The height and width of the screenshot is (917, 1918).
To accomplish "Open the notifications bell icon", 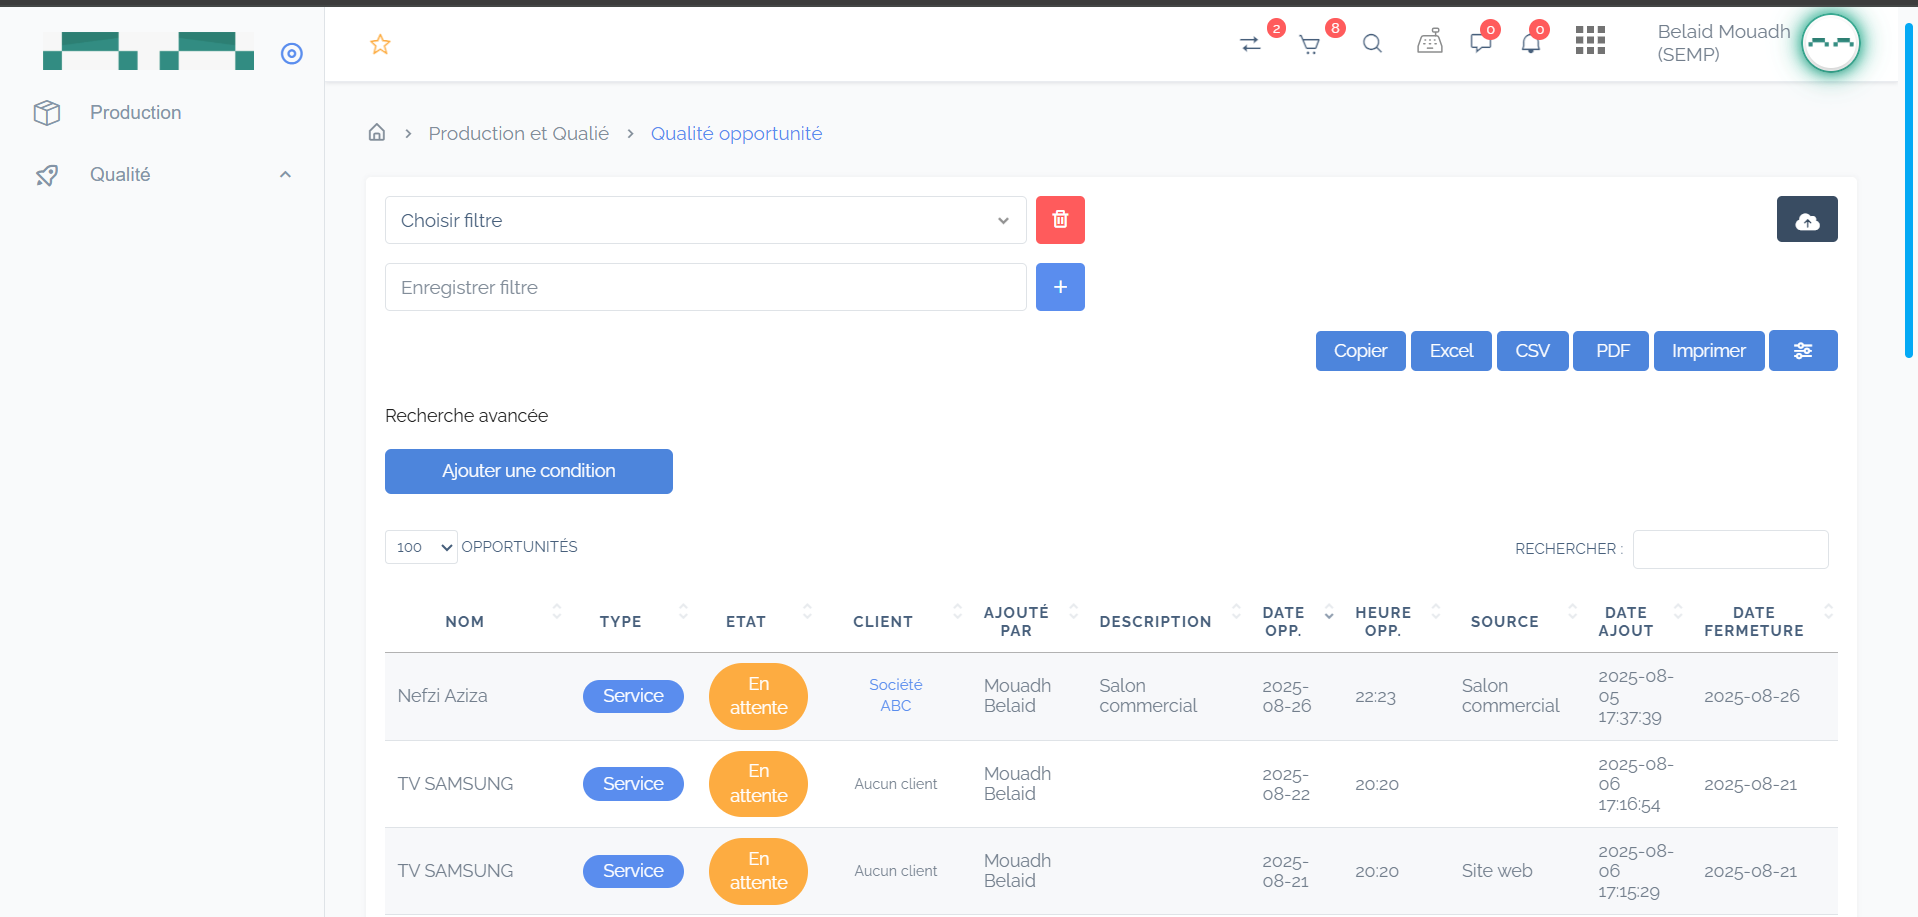I will coord(1530,43).
